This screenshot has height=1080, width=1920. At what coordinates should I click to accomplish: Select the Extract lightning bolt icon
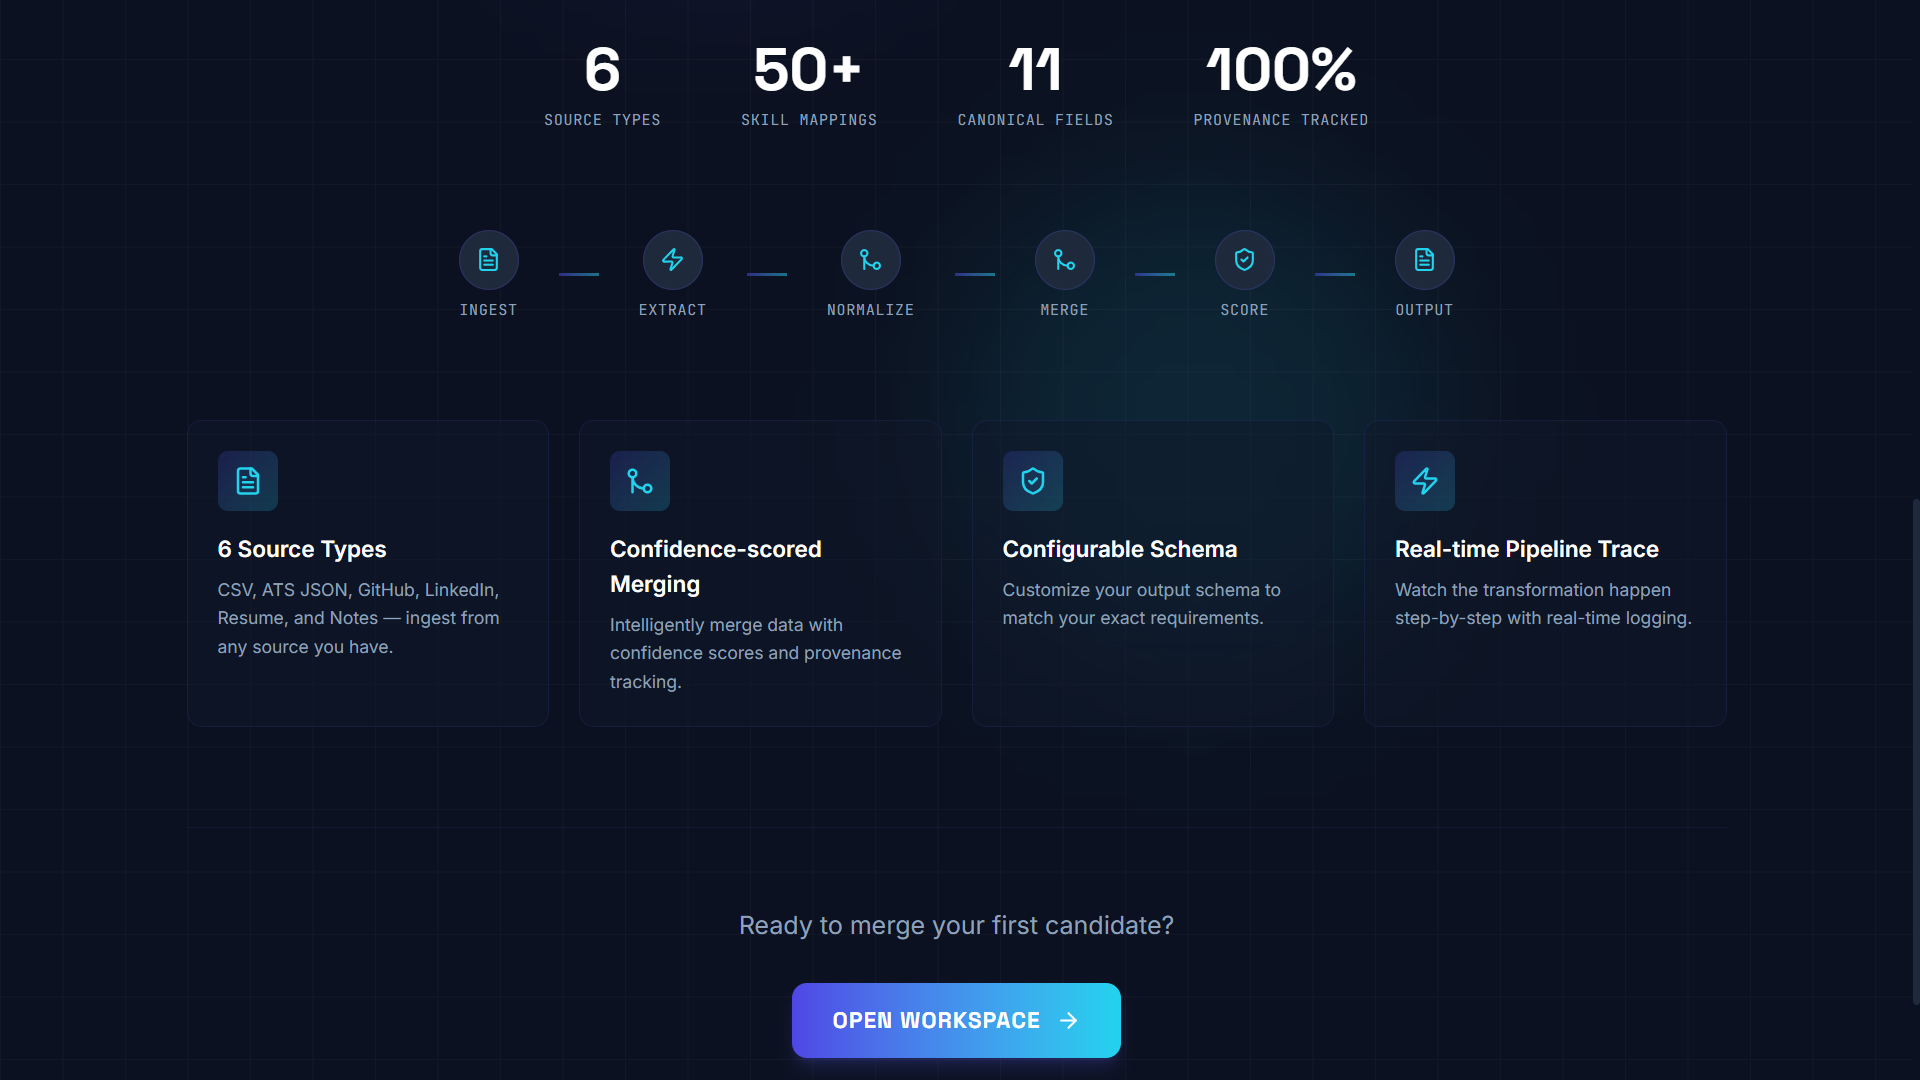click(672, 260)
